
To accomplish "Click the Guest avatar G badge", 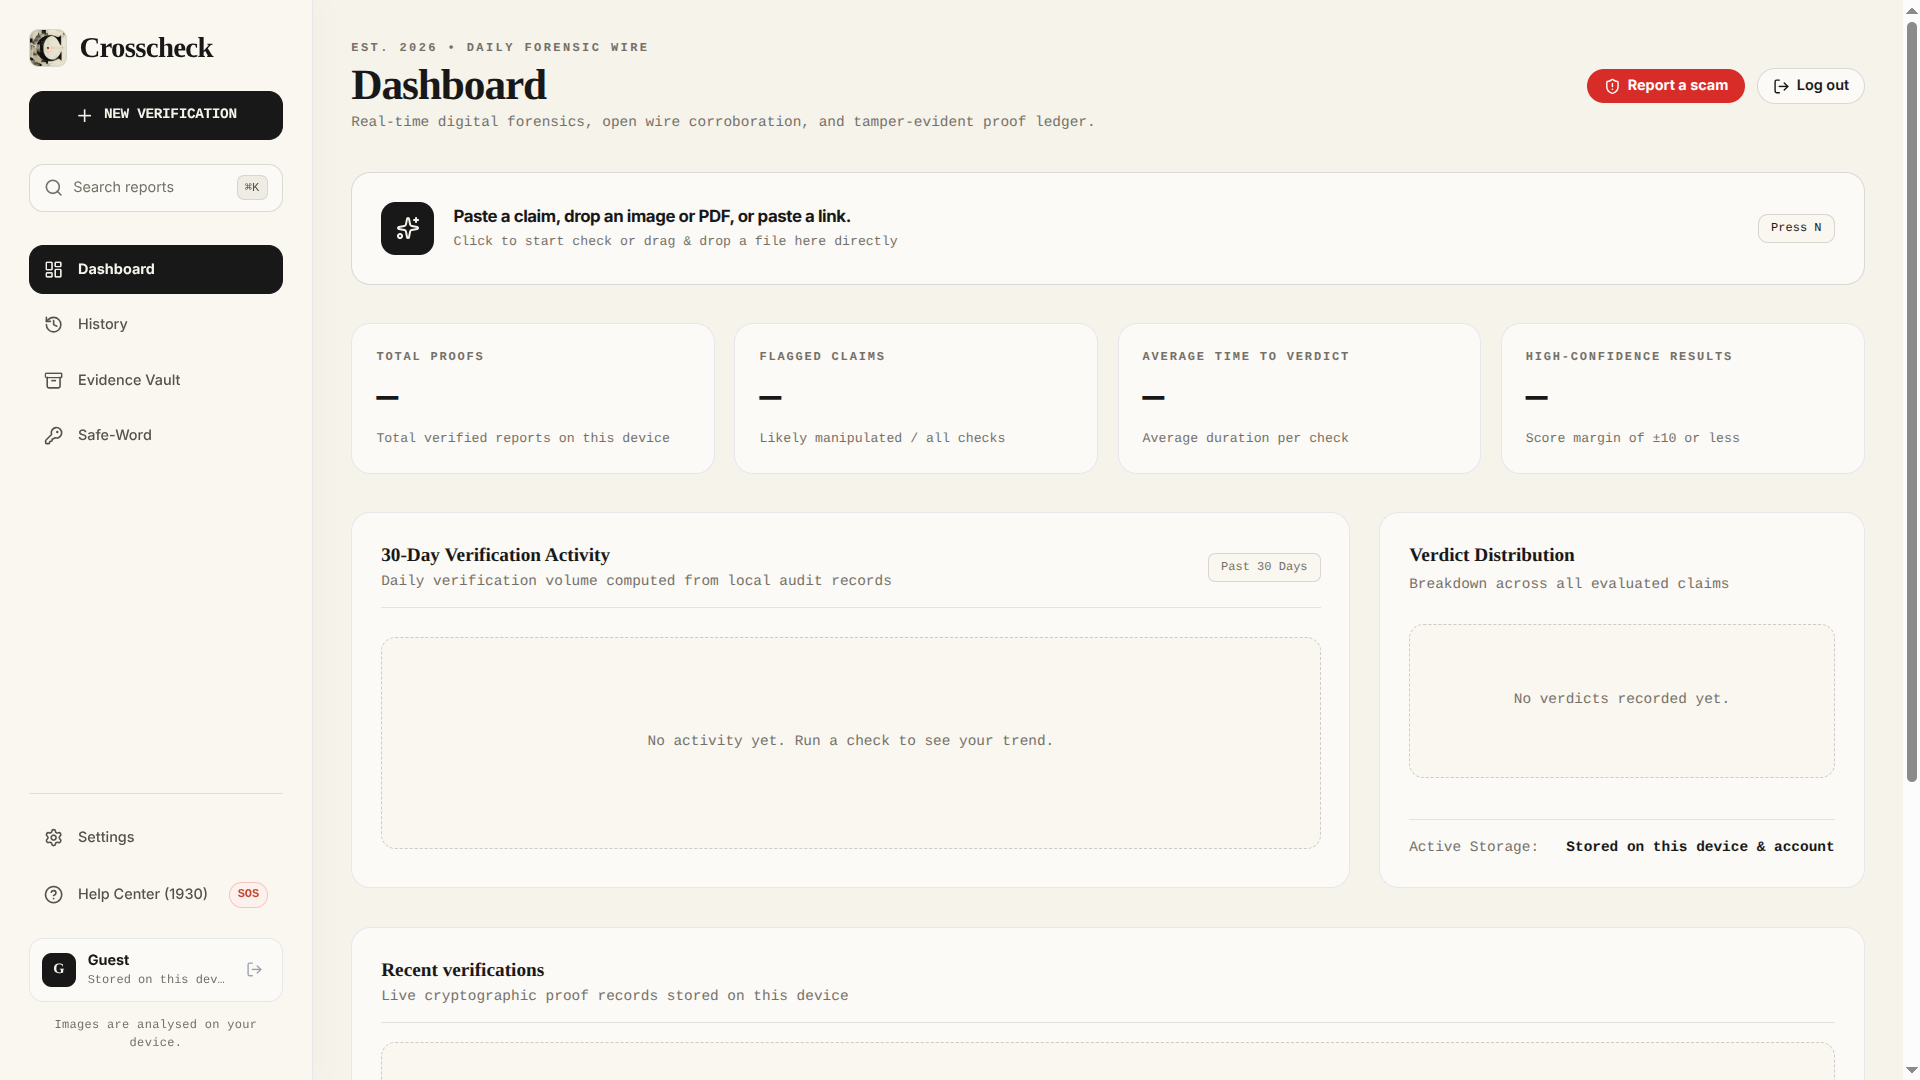I will 59,970.
